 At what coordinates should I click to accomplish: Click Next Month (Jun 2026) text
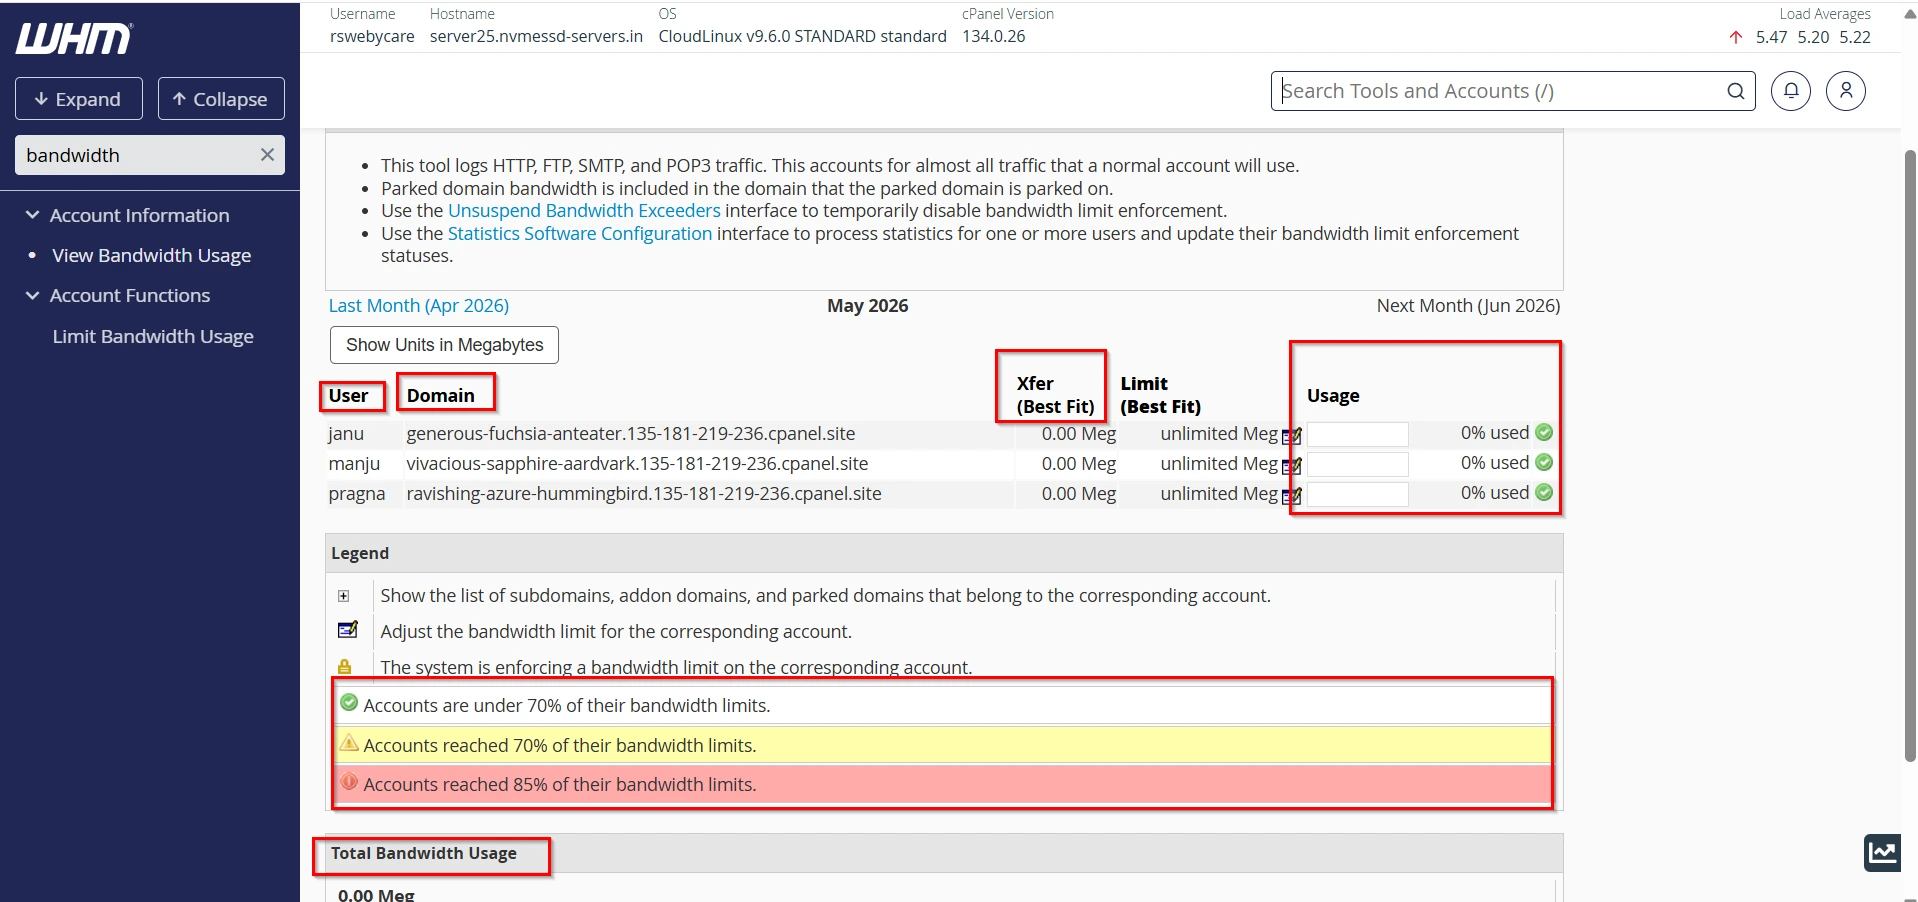(1468, 306)
